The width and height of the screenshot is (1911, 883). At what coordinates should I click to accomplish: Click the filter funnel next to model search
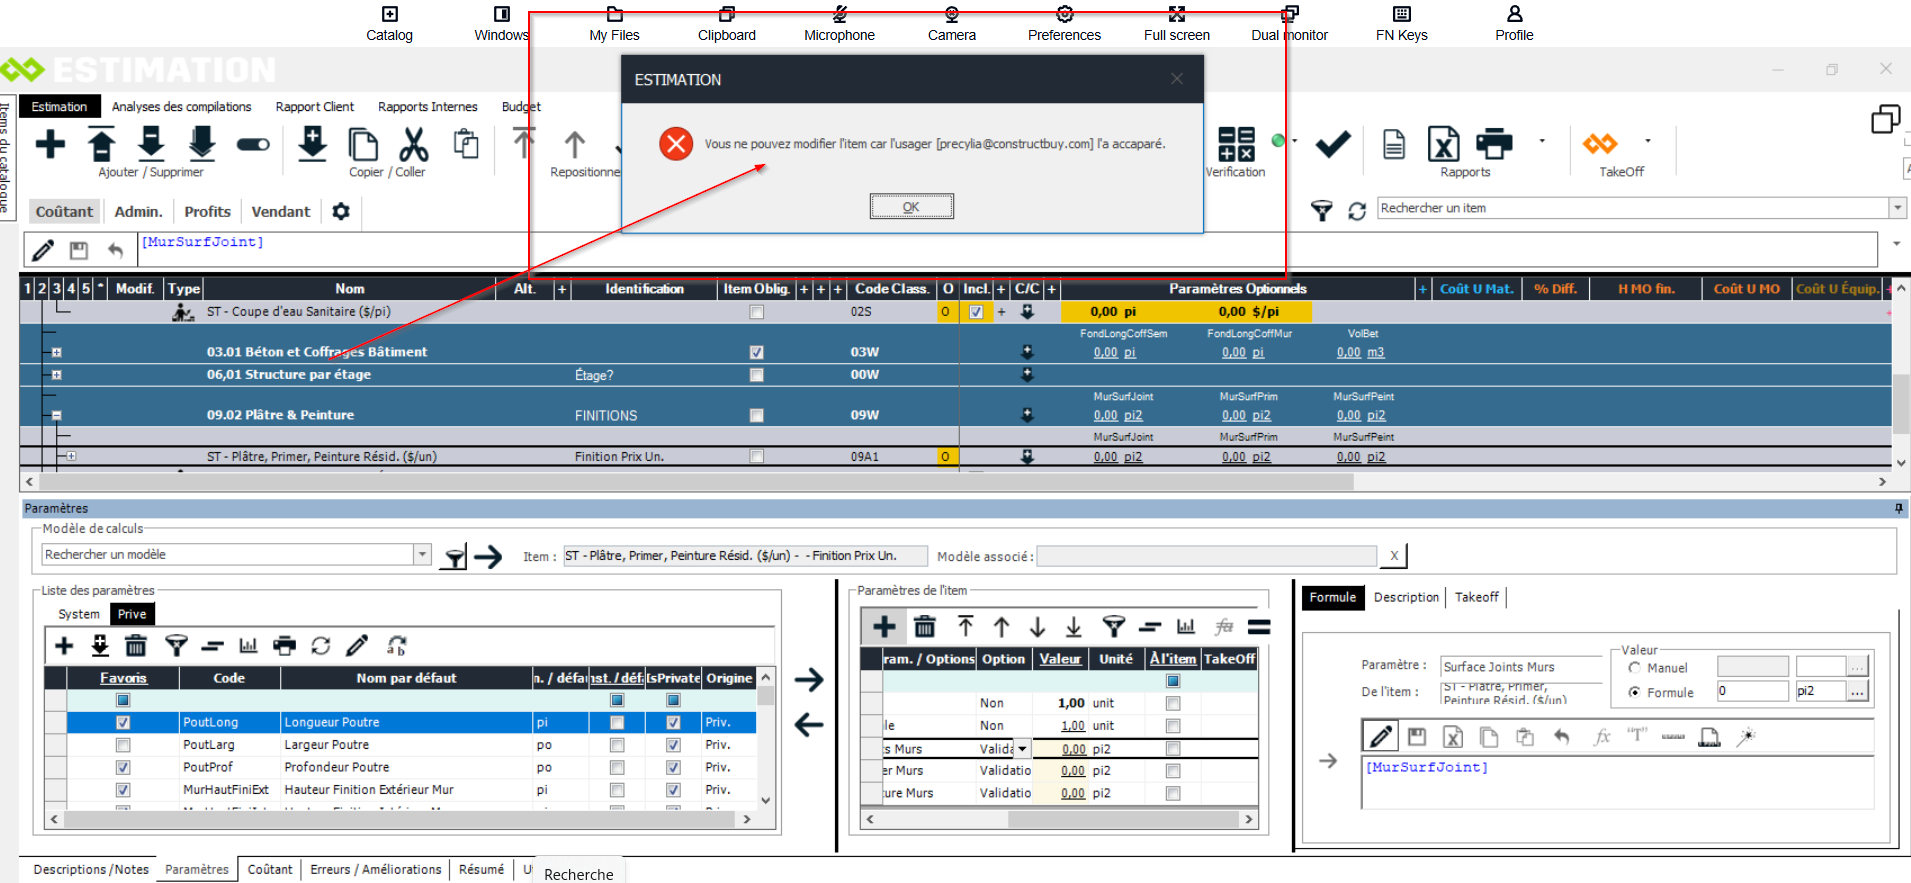coord(455,557)
